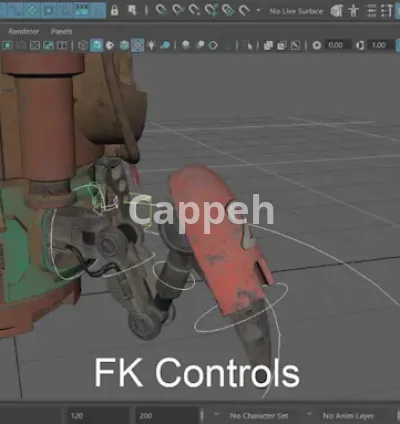This screenshot has height=424, width=400.
Task: Click the No Character Set label
Action: click(x=259, y=416)
